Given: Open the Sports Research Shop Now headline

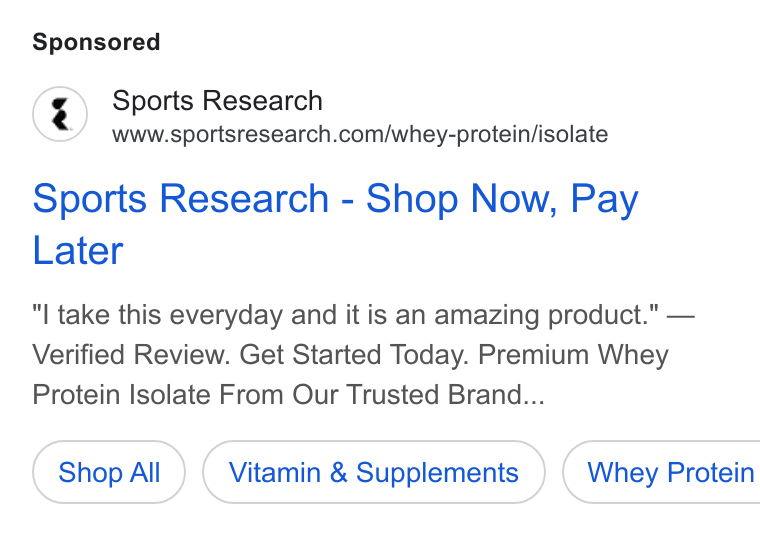Looking at the screenshot, I should click(335, 224).
